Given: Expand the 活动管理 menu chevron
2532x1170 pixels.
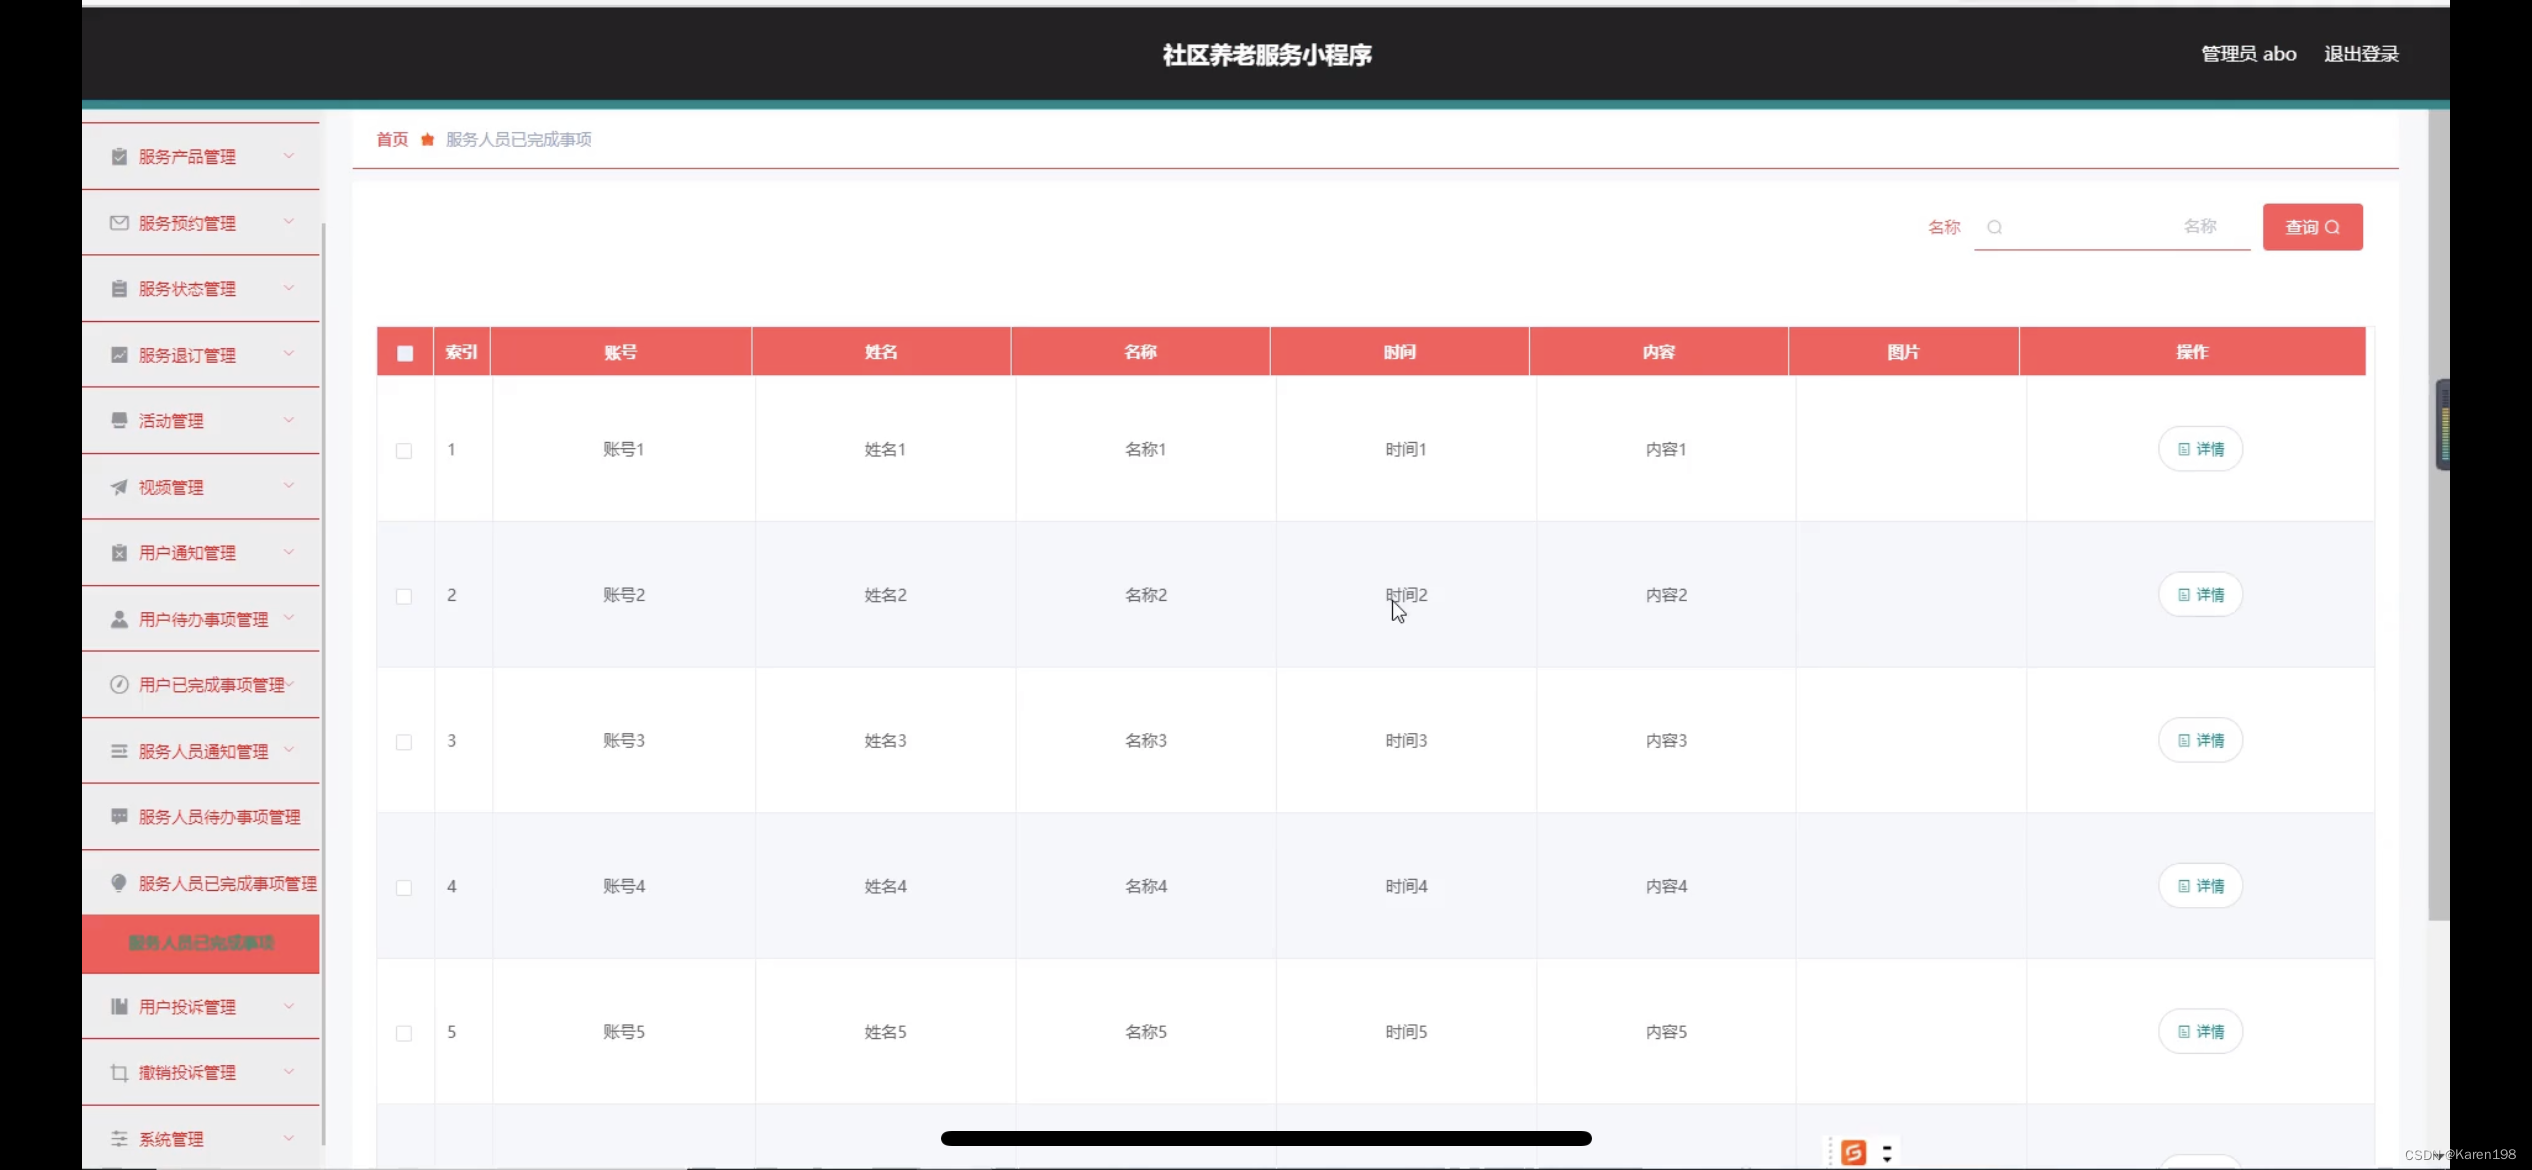Looking at the screenshot, I should [x=289, y=420].
